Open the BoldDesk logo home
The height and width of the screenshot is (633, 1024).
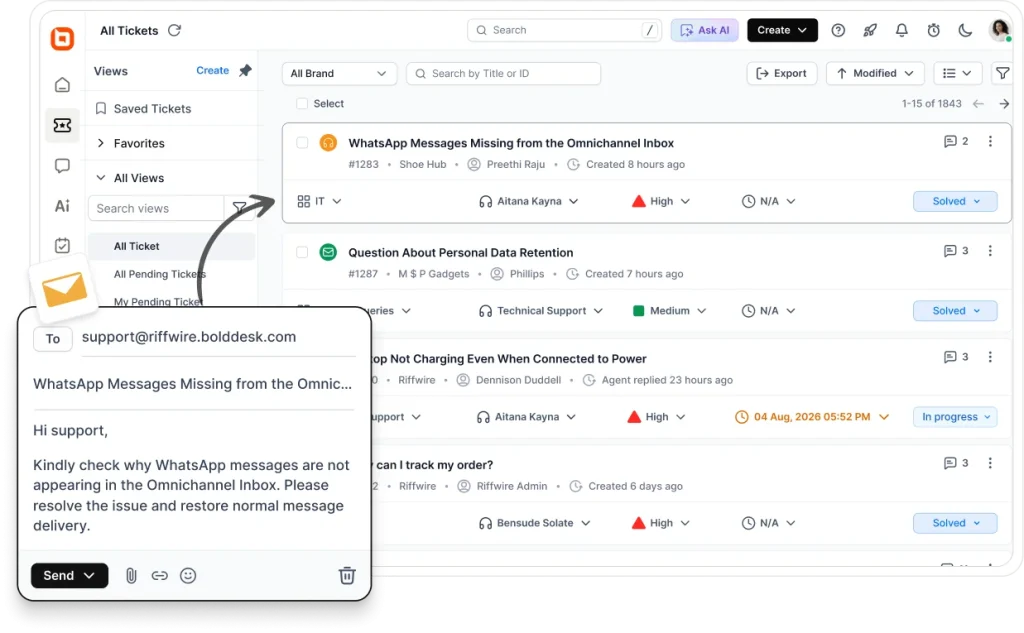[62, 39]
